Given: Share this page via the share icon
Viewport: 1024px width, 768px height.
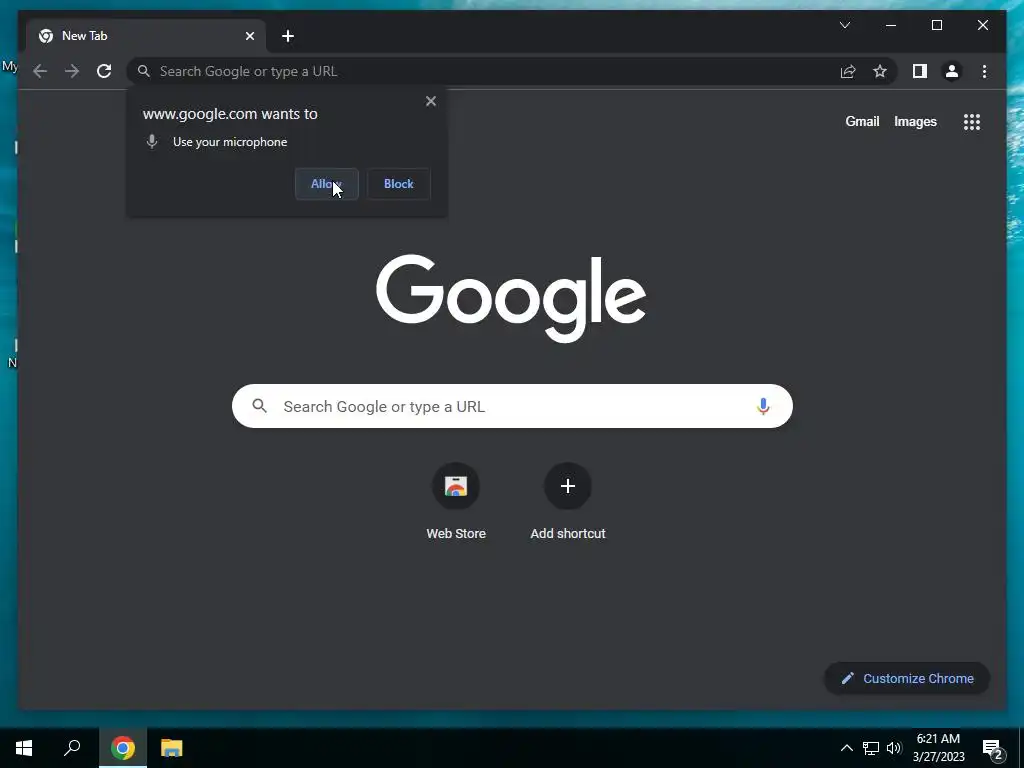Looking at the screenshot, I should (x=848, y=71).
